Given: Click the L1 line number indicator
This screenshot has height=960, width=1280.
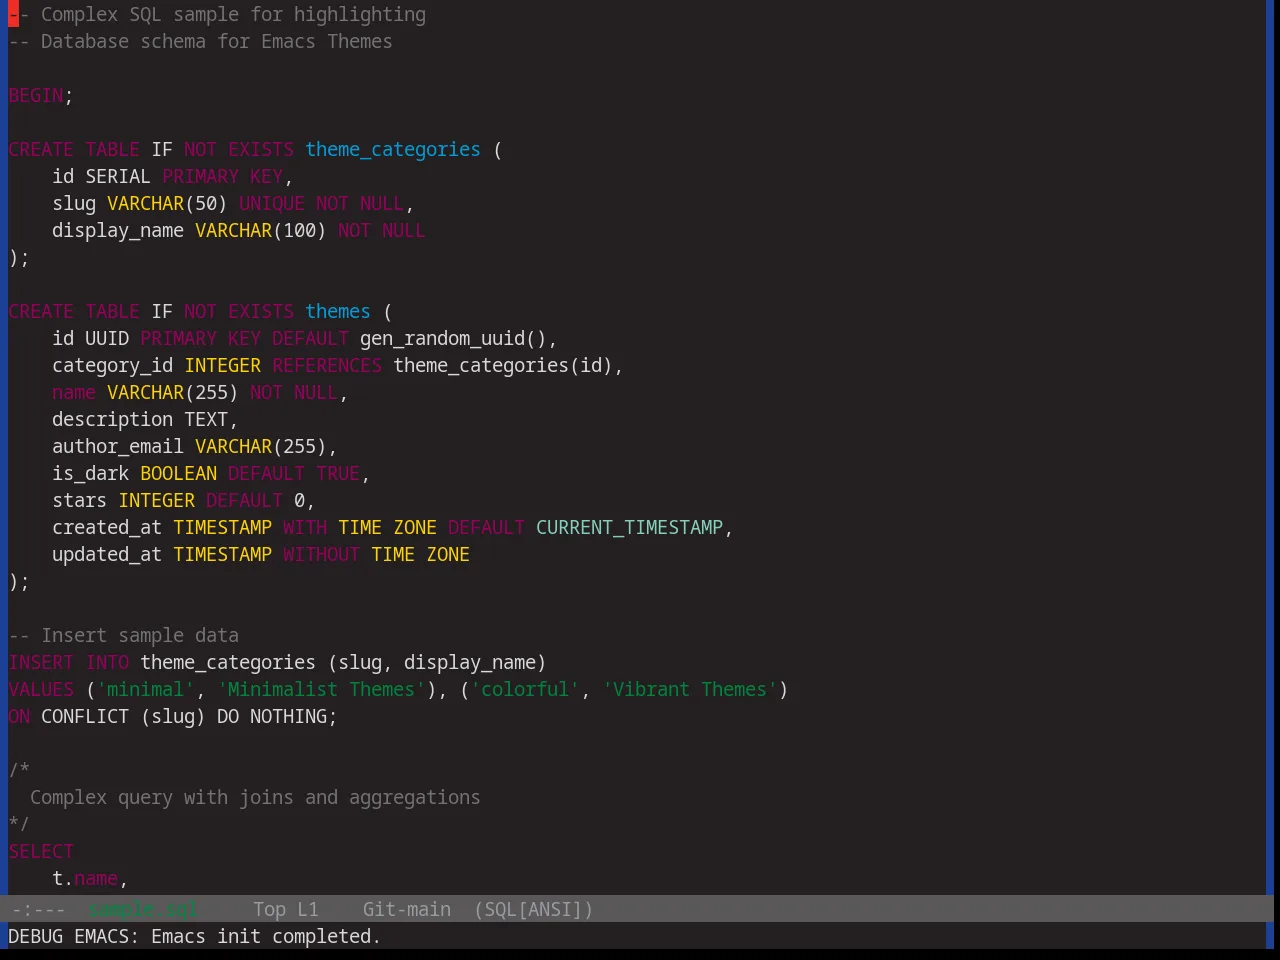Looking at the screenshot, I should (307, 909).
